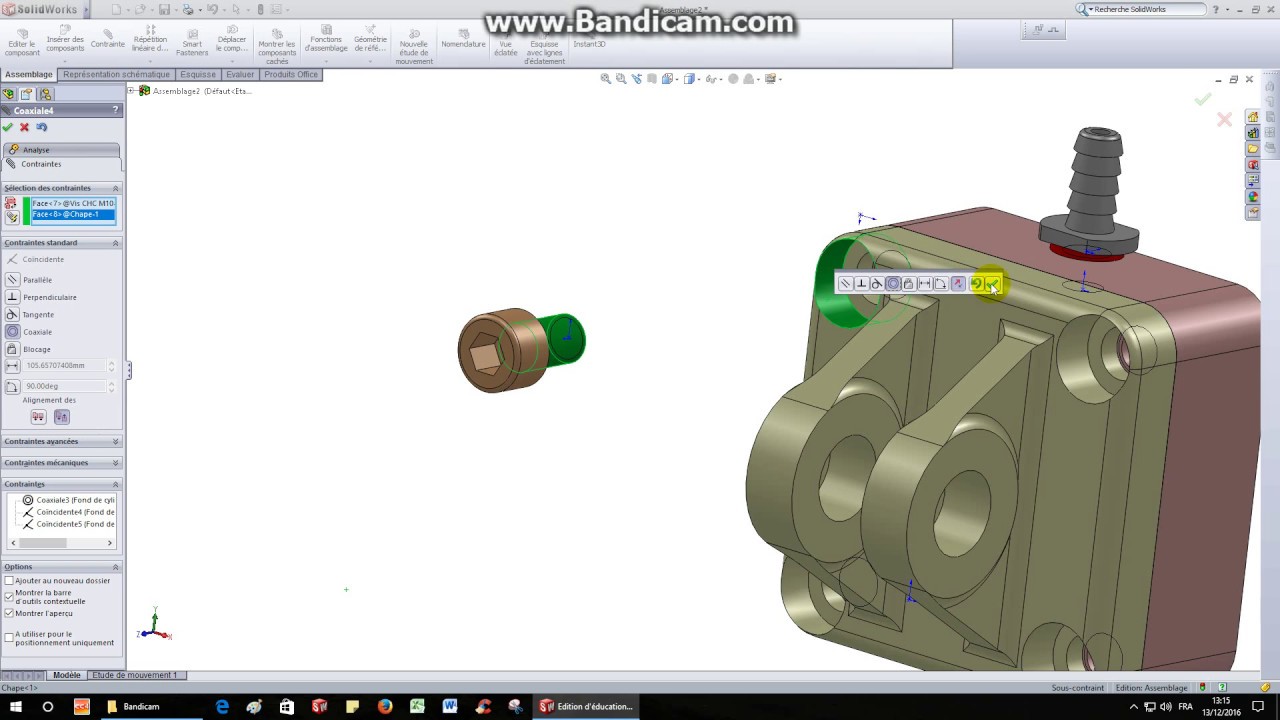Click the lock icon in the floating mate toolbar
1280x720 pixels.
click(908, 284)
